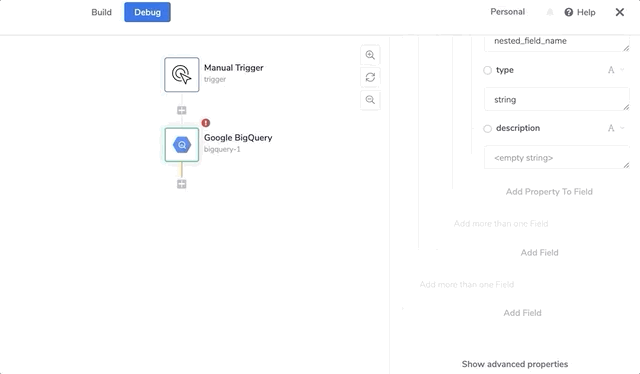Add step below Manual Trigger with plus
This screenshot has width=640, height=374.
click(182, 110)
